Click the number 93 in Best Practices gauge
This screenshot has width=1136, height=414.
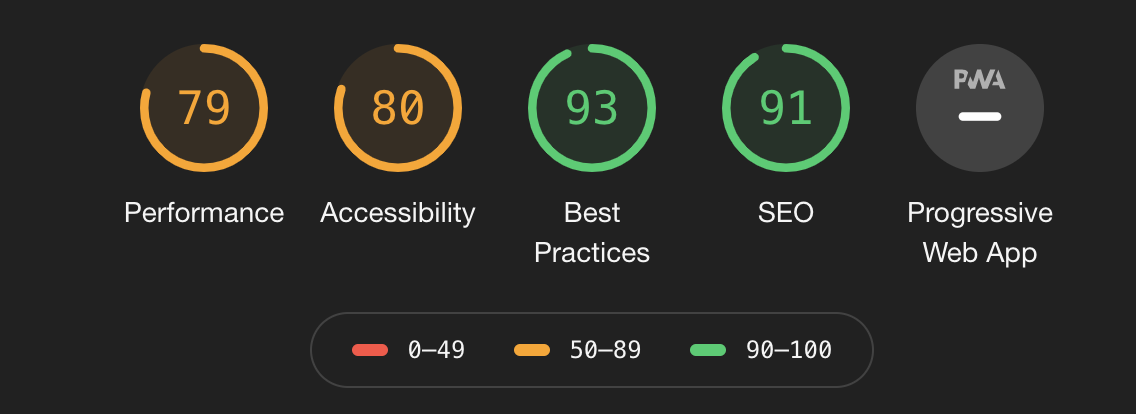[592, 108]
